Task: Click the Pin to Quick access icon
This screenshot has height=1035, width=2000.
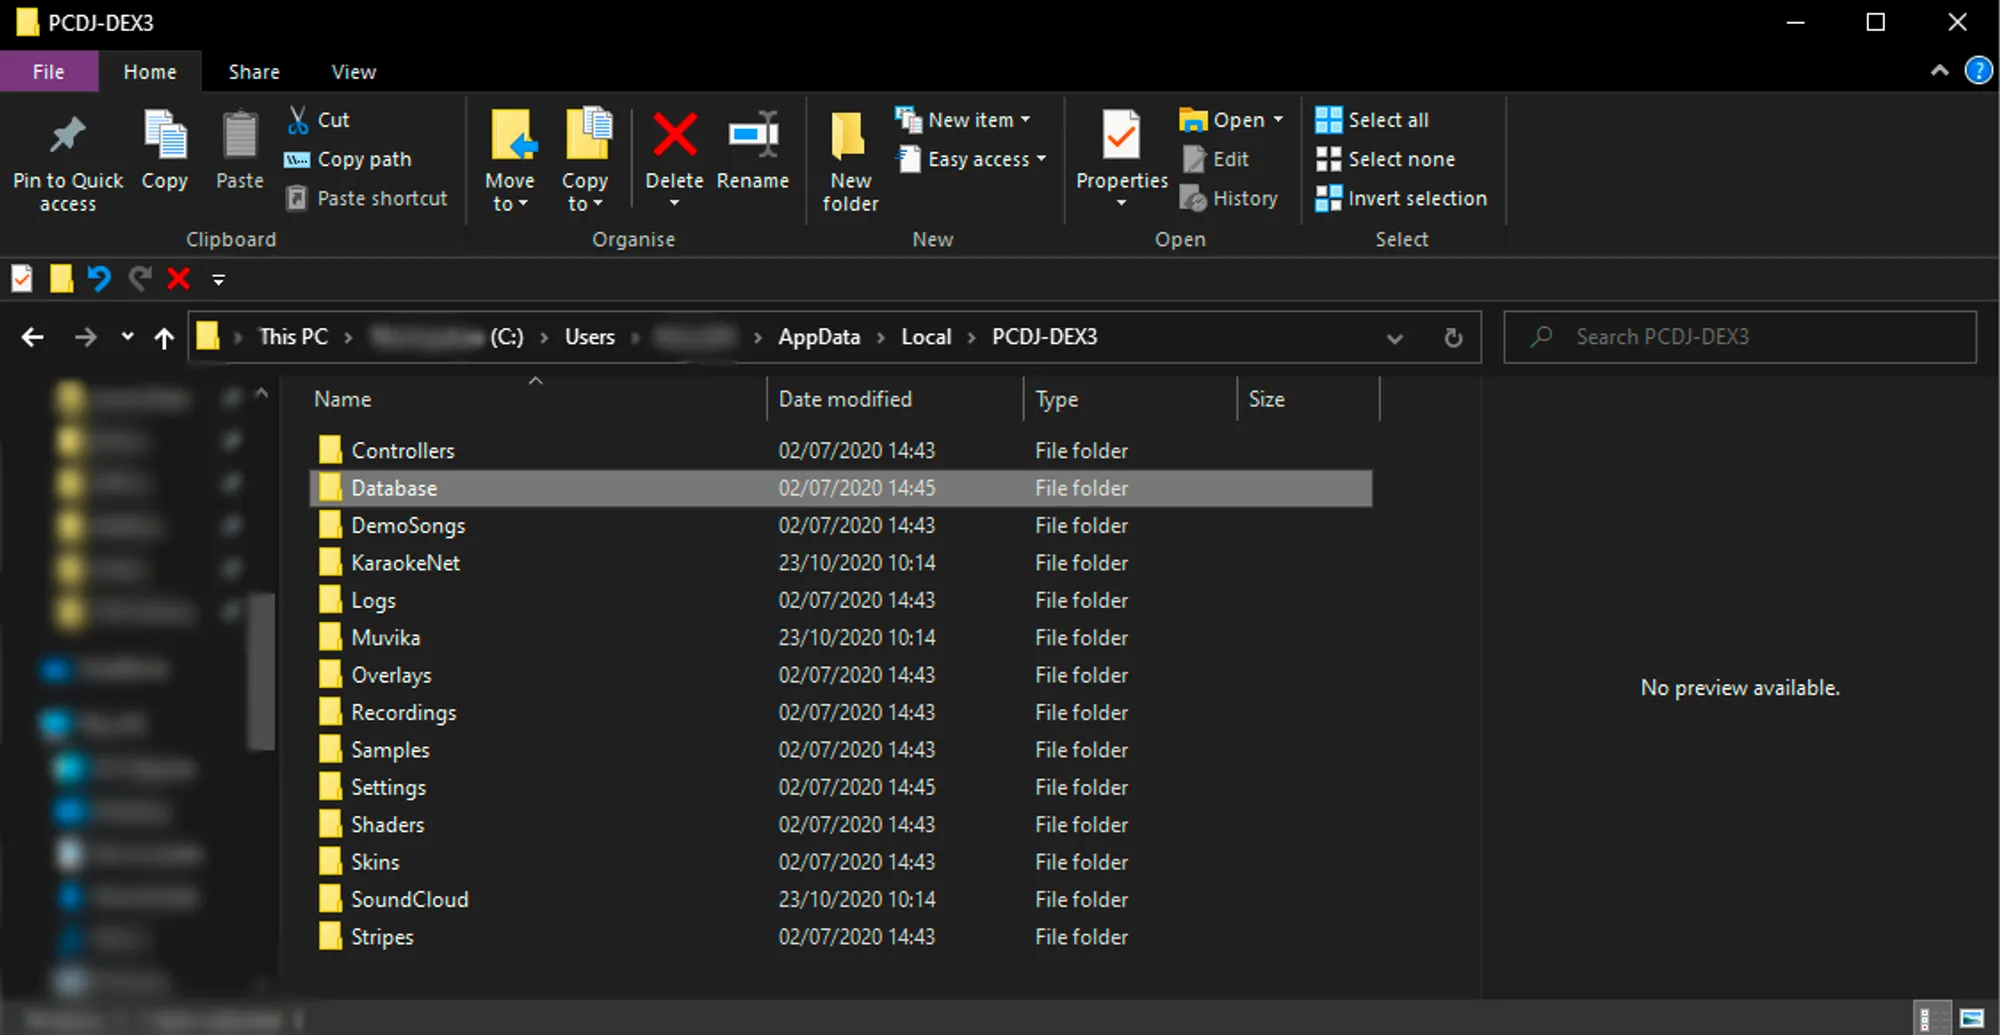Action: (x=67, y=137)
